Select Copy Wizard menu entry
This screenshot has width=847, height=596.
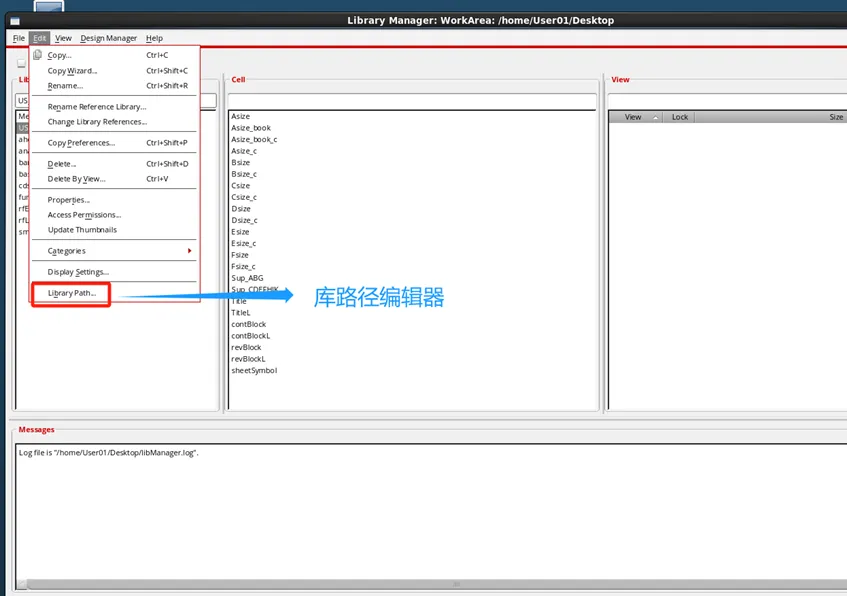(72, 71)
